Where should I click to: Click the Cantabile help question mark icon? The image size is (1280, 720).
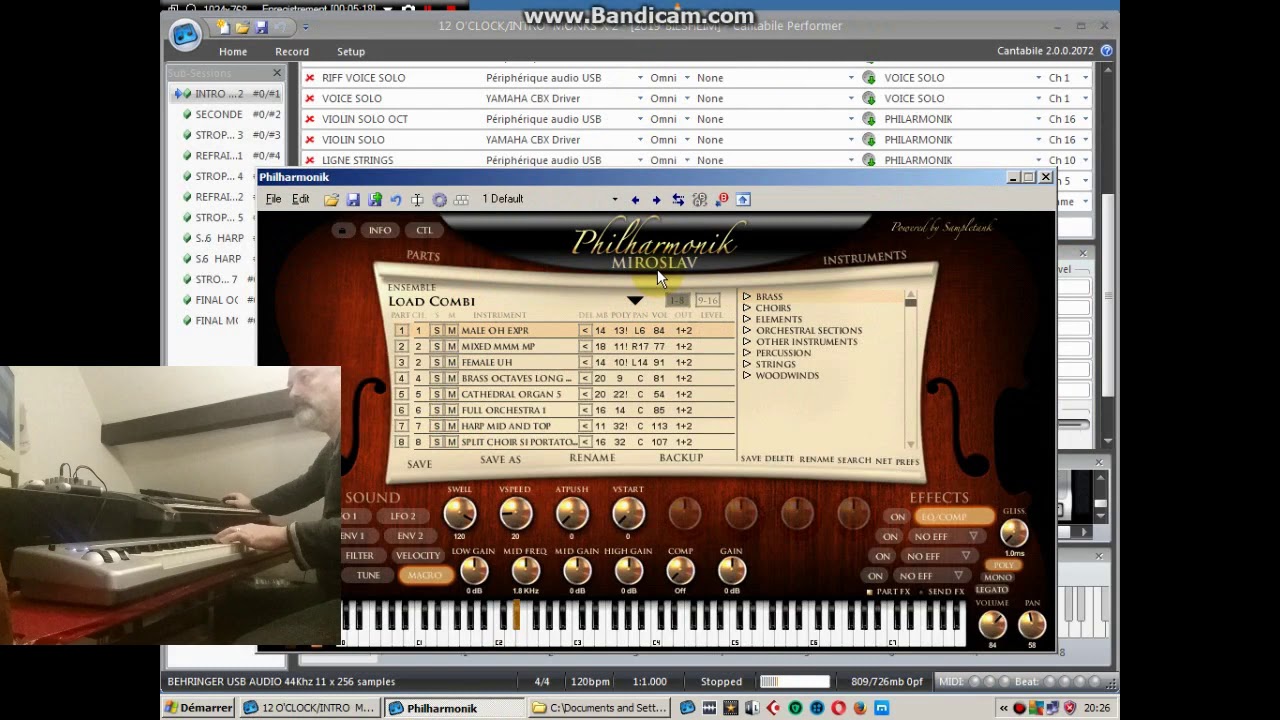click(x=1106, y=51)
